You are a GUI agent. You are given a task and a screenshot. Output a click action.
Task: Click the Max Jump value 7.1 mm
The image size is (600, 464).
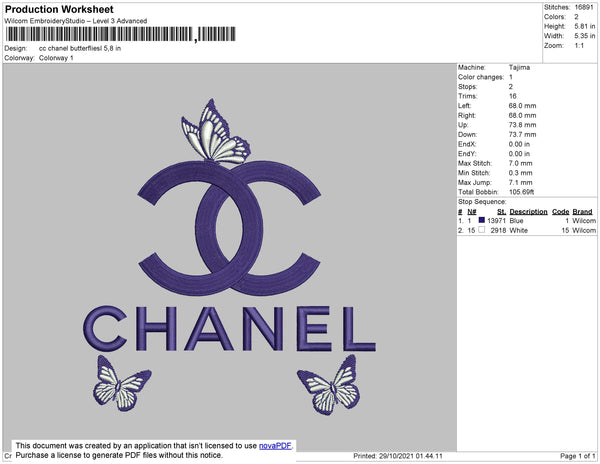pyautogui.click(x=520, y=182)
